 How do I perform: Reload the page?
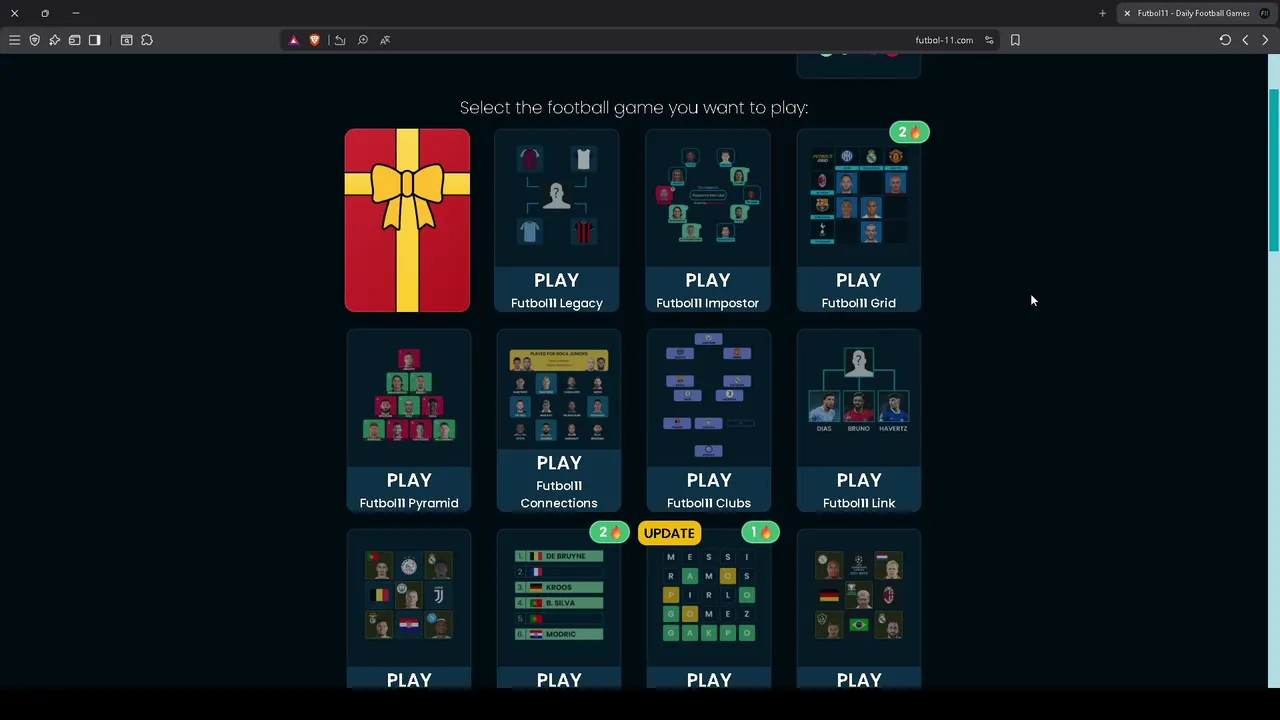tap(1225, 40)
